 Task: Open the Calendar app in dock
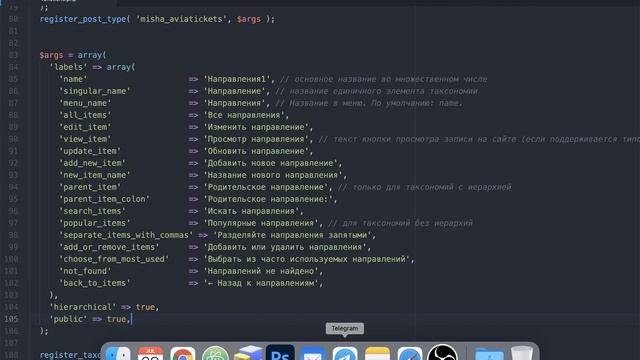point(150,353)
